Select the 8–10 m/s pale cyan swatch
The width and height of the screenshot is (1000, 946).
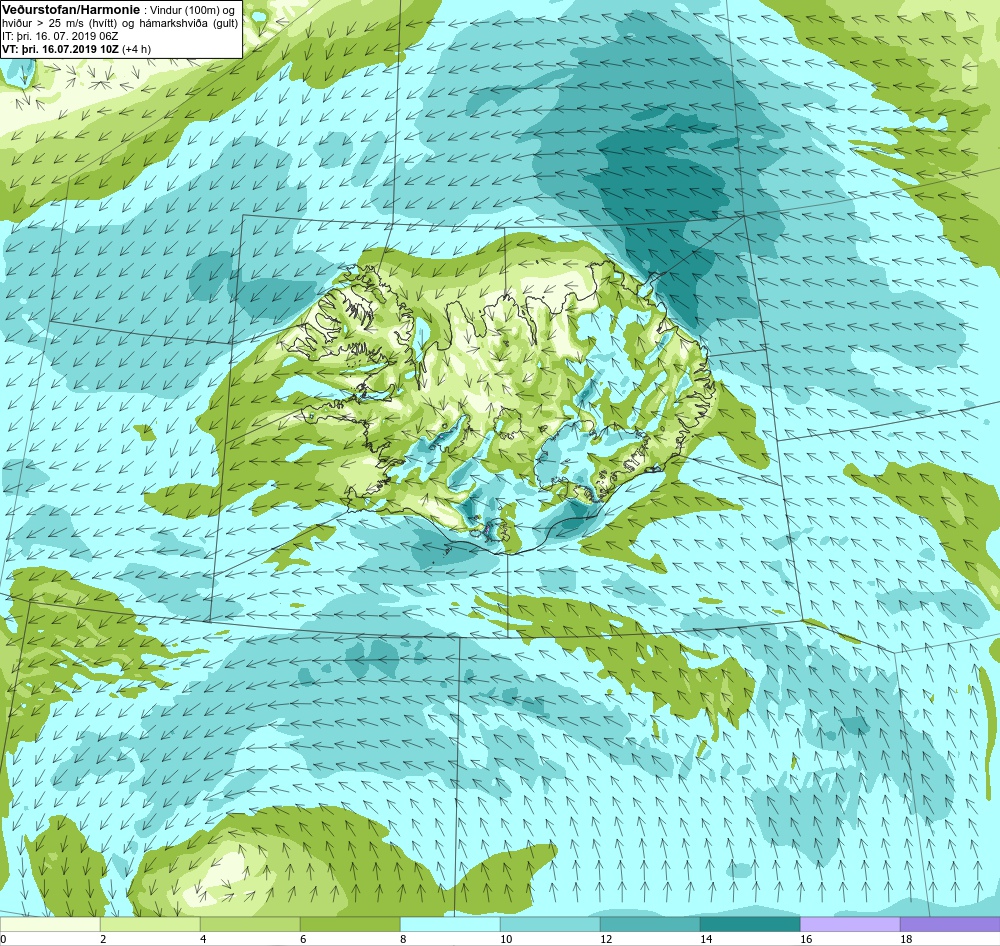coord(450,924)
